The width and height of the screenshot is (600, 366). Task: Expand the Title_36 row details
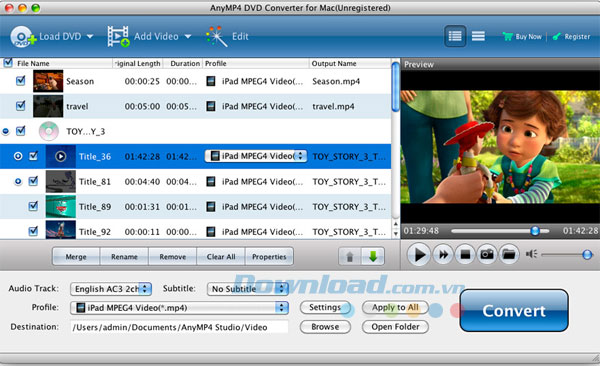point(18,156)
